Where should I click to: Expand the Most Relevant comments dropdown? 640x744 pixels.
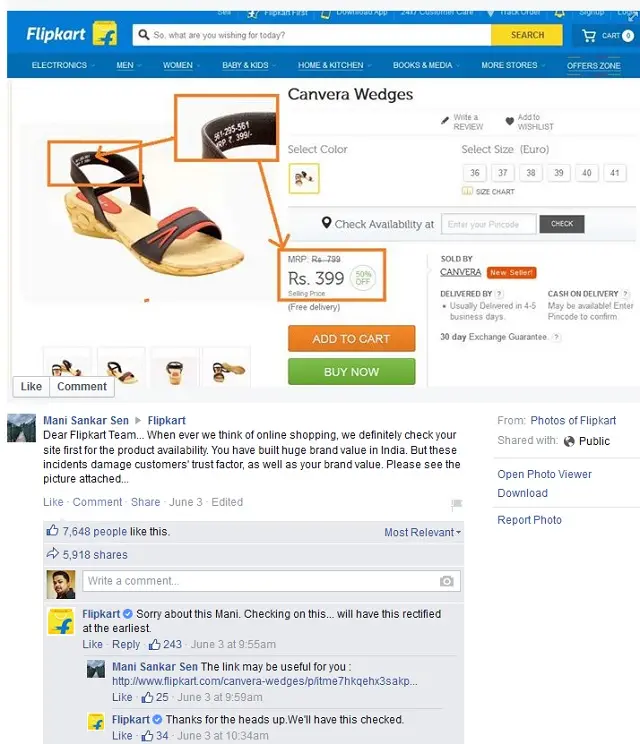[423, 533]
